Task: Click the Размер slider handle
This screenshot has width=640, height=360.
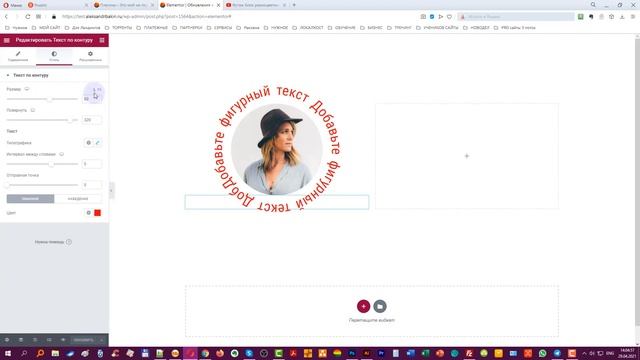Action: [x=49, y=99]
